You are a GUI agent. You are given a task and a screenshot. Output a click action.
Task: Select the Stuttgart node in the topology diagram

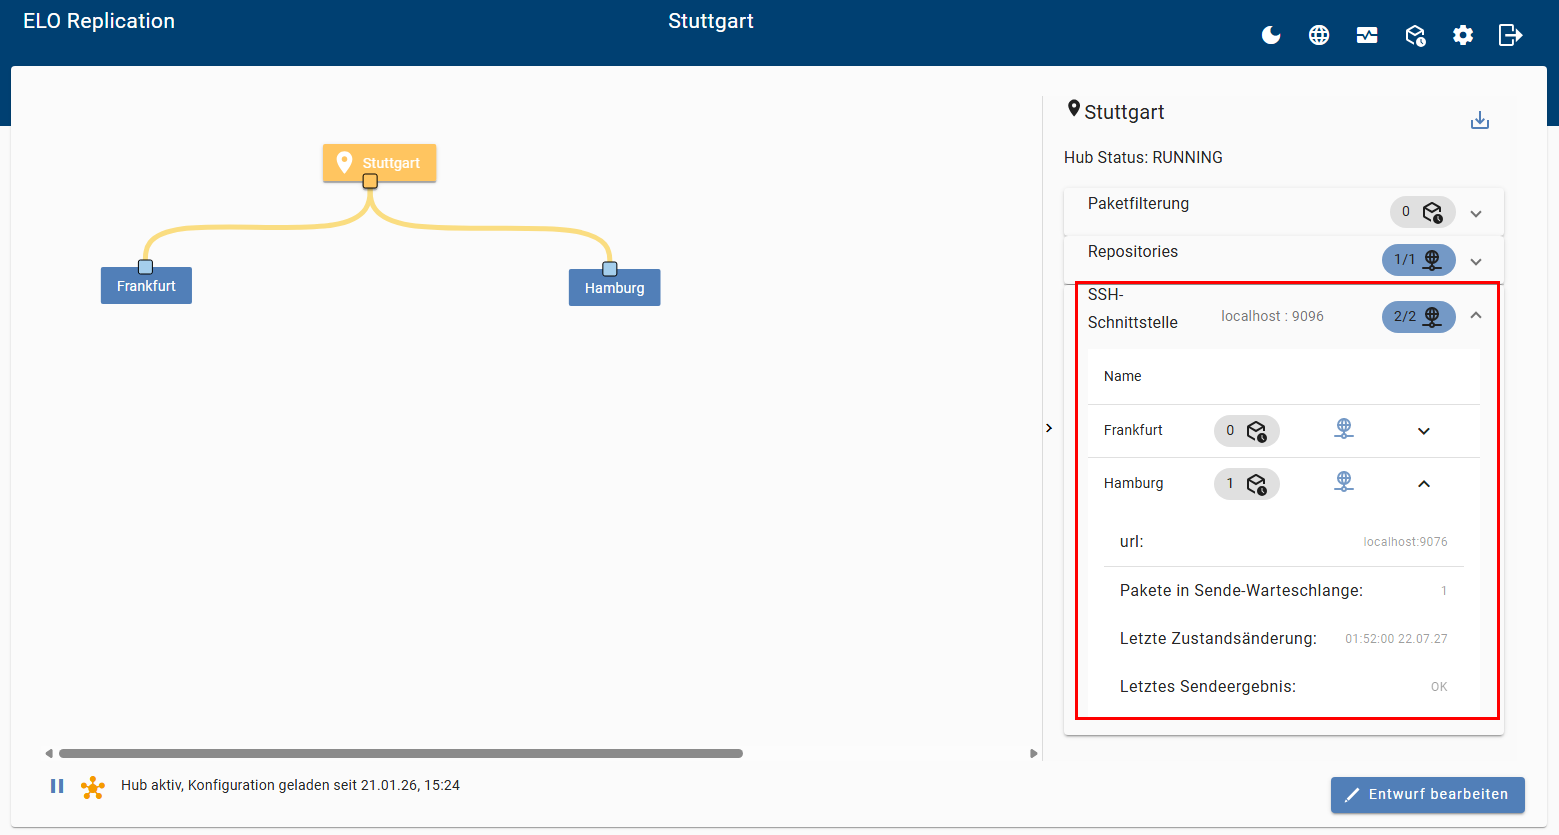(x=379, y=162)
